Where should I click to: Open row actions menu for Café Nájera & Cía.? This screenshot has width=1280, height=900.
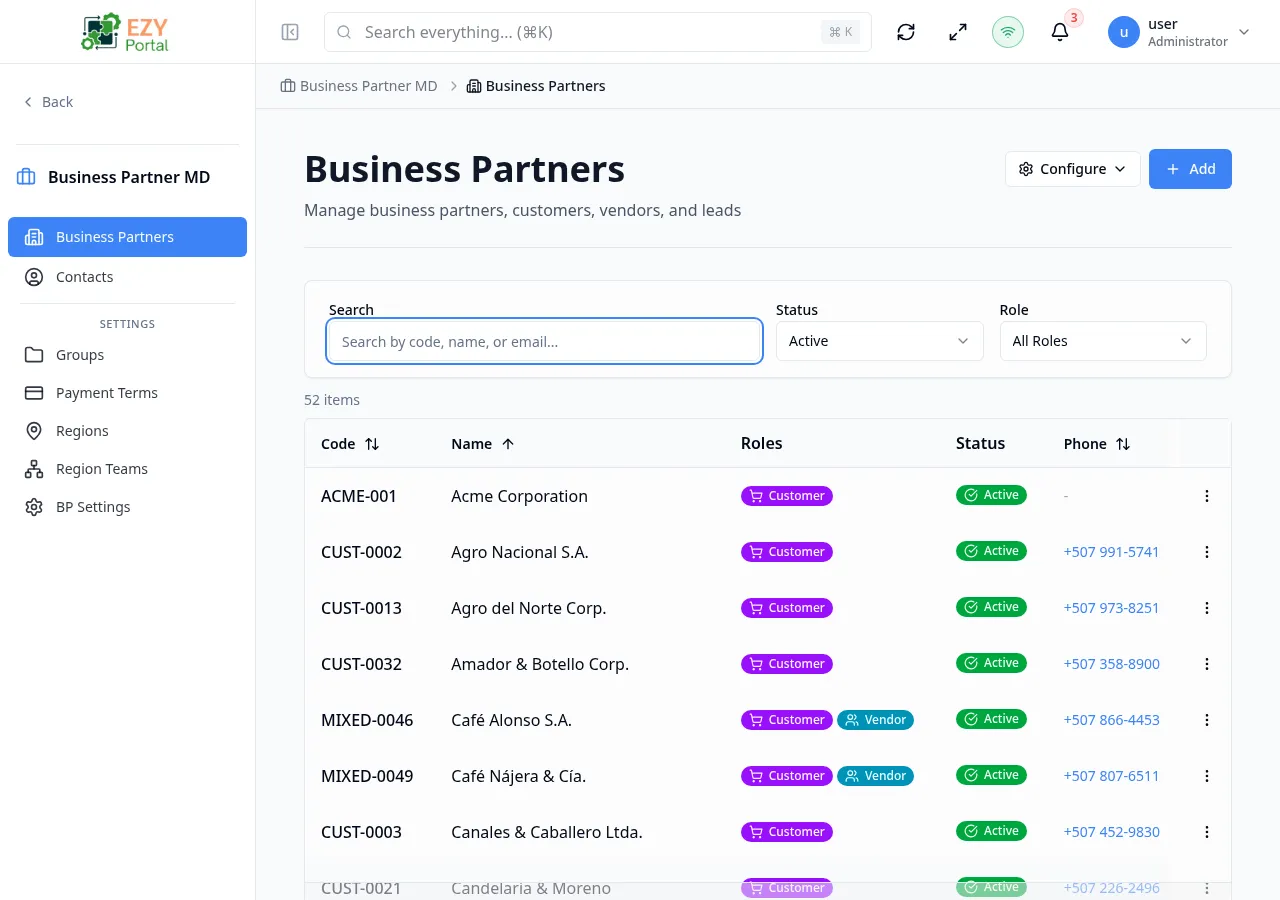1207,776
